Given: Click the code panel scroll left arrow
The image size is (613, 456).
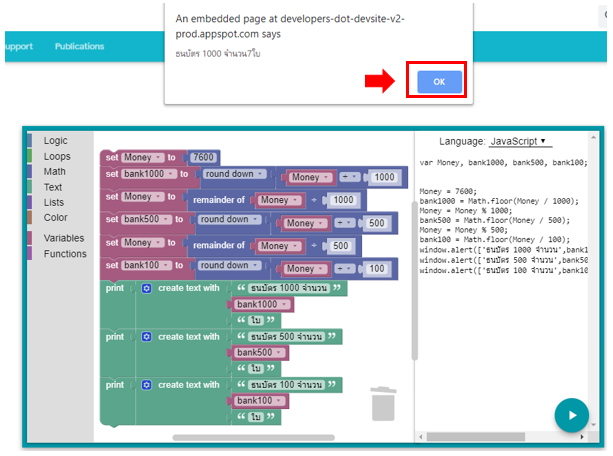Looking at the screenshot, I should tap(421, 437).
